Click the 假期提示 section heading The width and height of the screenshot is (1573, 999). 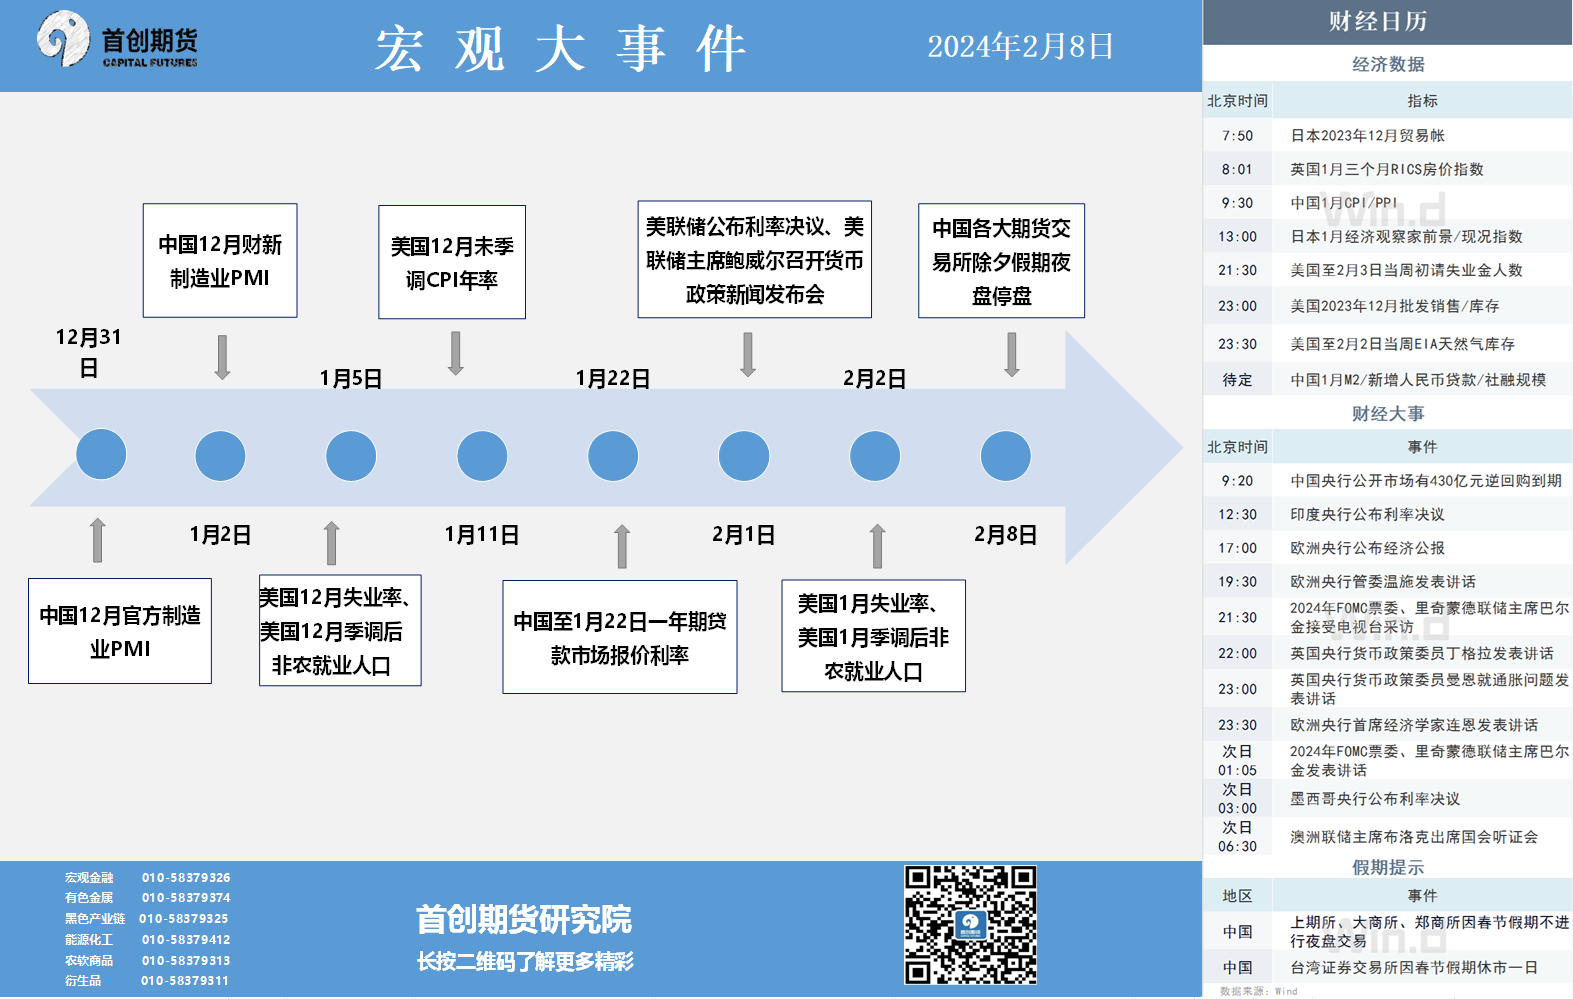(x=1388, y=867)
